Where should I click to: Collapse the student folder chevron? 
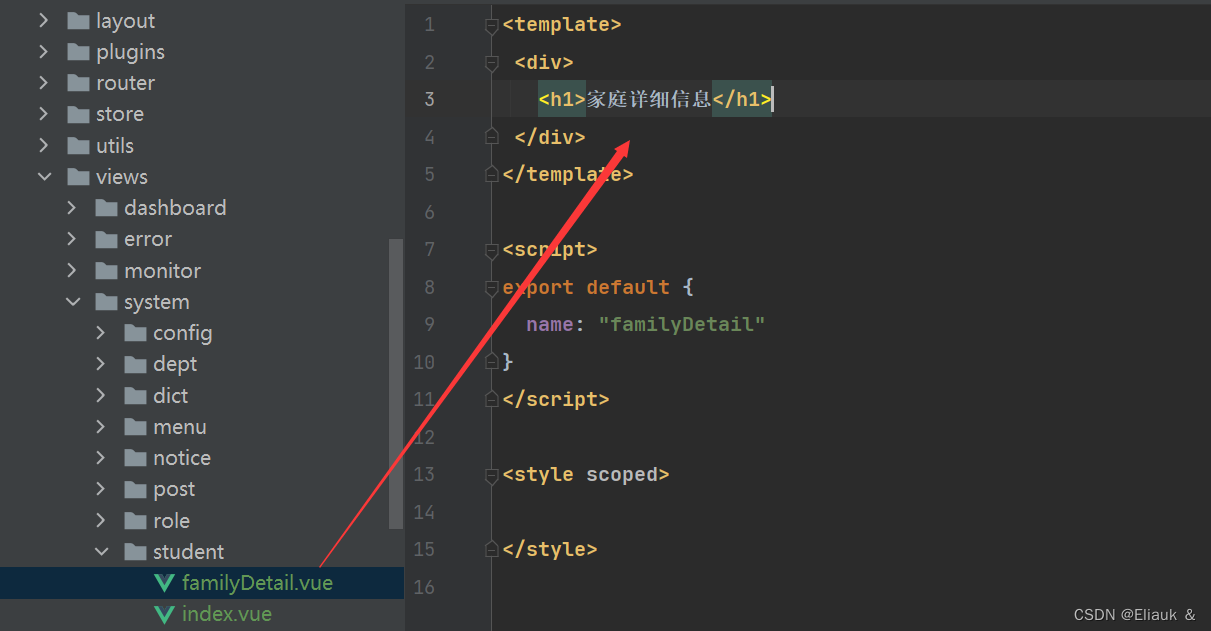[x=101, y=552]
